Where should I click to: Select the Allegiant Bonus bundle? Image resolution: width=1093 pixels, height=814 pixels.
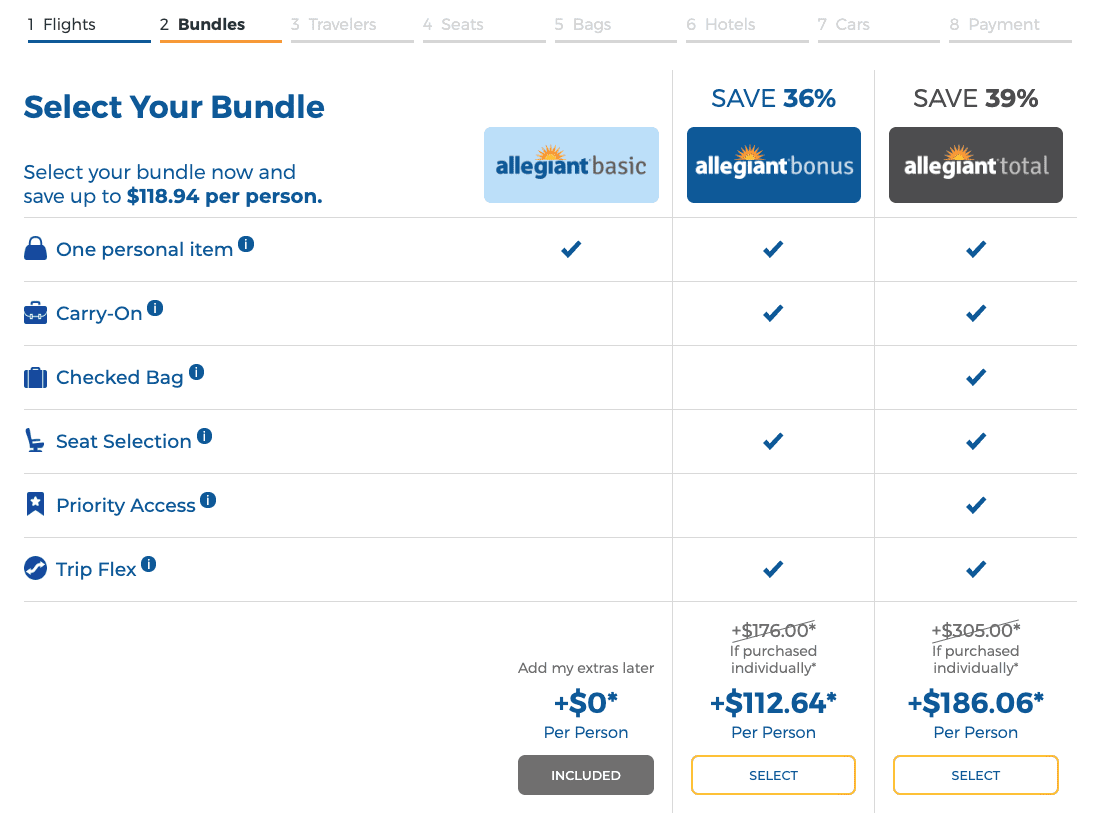point(772,775)
